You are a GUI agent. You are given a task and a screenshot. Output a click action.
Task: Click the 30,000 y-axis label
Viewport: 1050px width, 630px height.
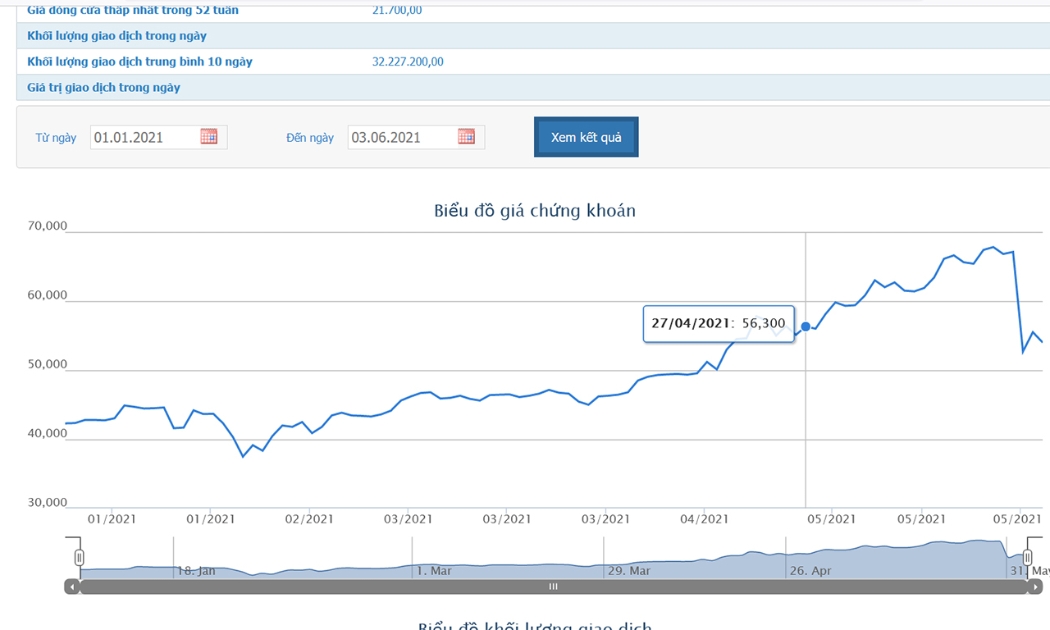pos(47,502)
